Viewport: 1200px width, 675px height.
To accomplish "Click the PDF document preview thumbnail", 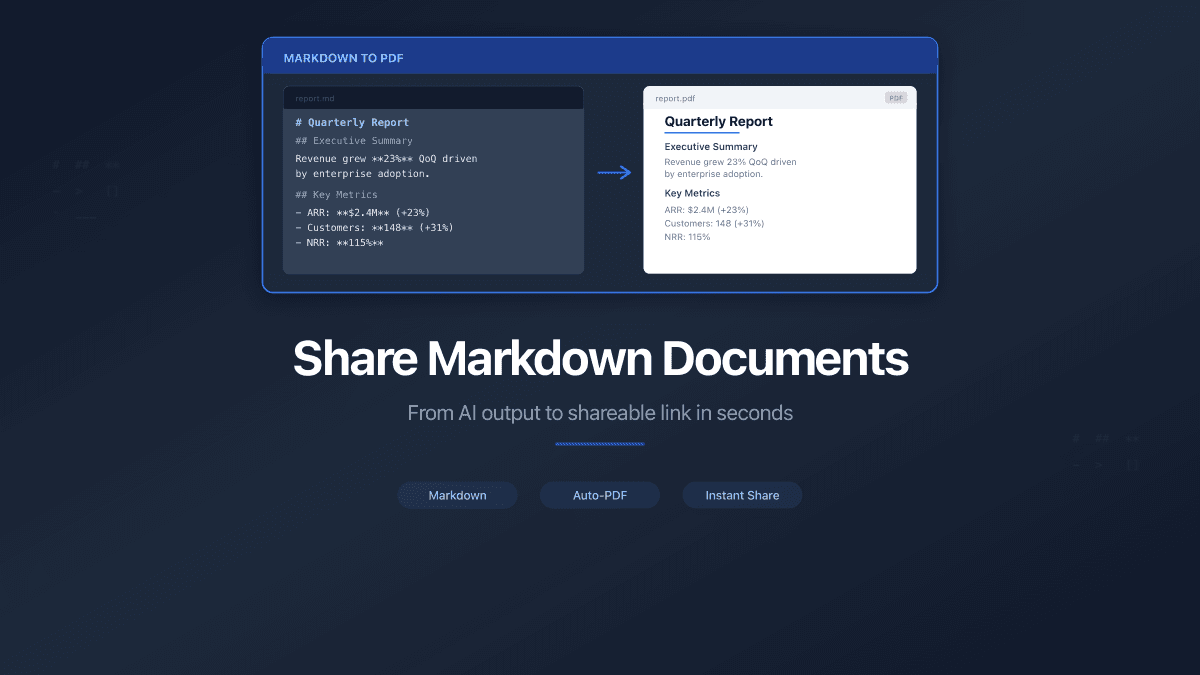I will pyautogui.click(x=780, y=178).
